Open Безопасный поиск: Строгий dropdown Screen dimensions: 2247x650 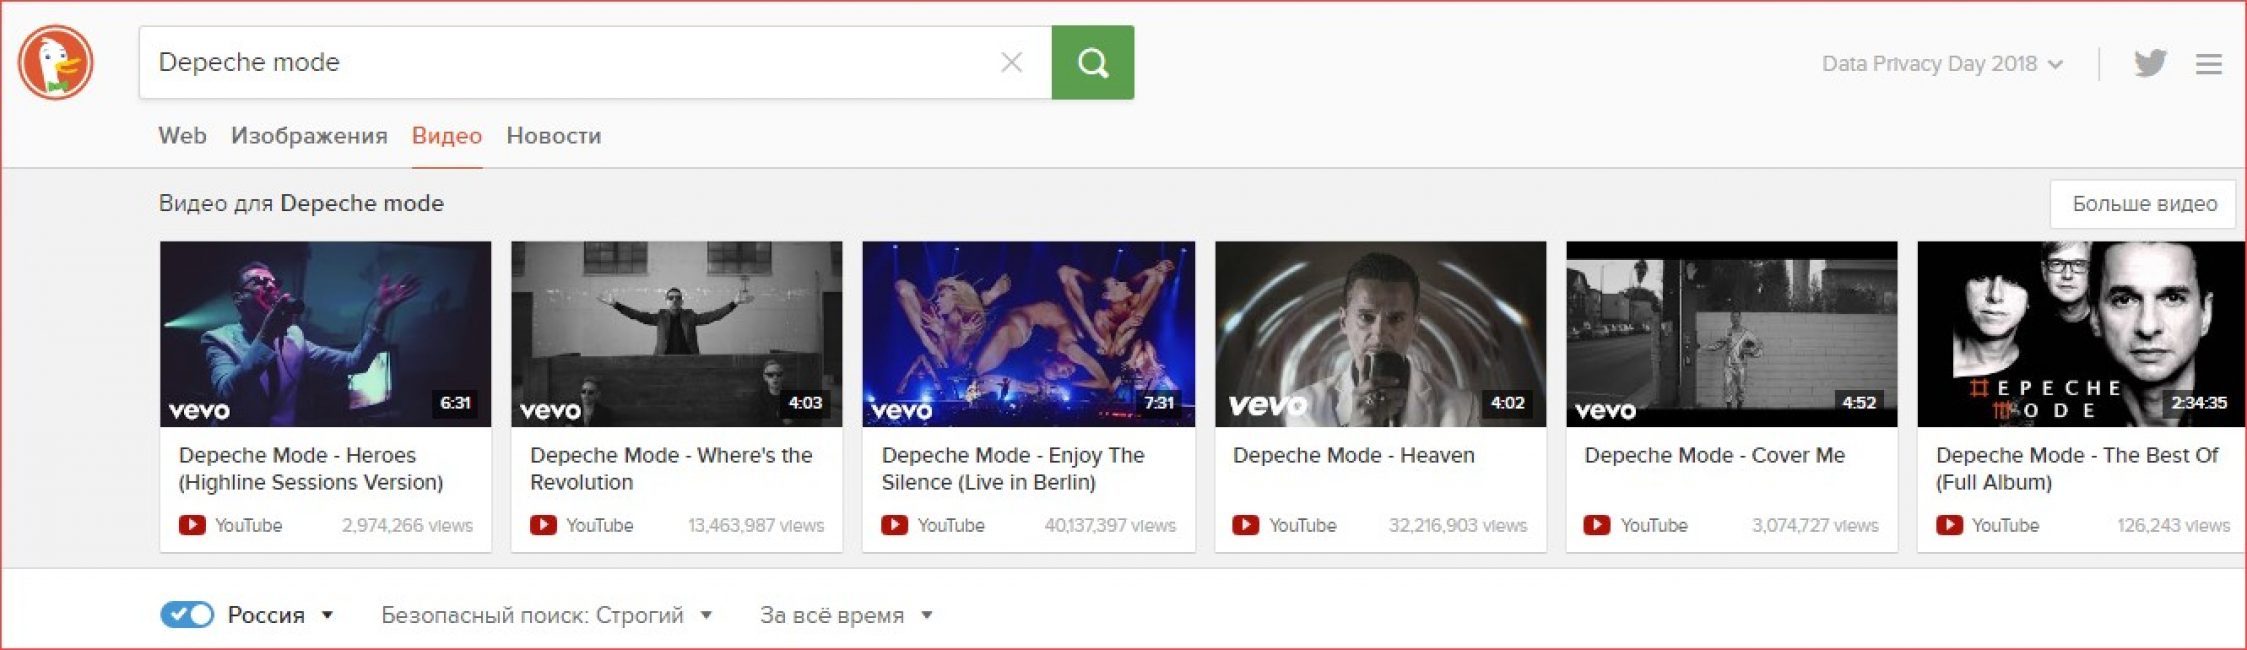pos(546,615)
